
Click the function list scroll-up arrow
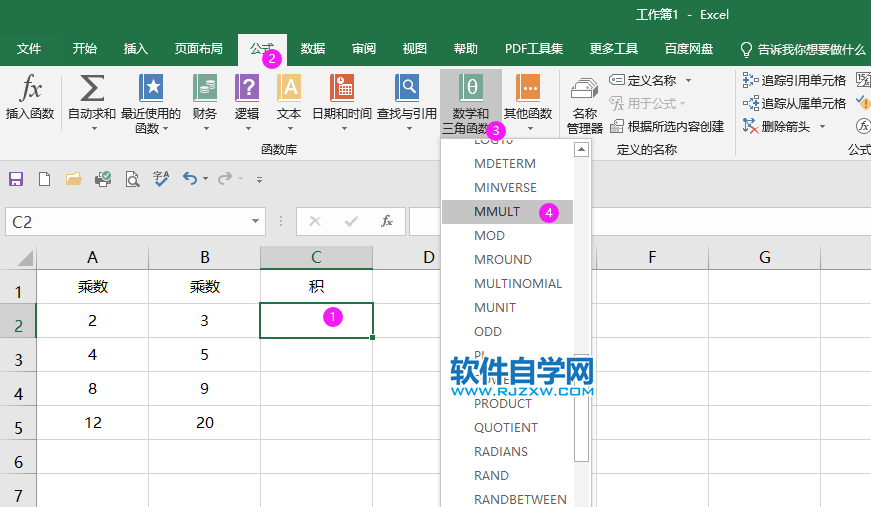tap(581, 149)
